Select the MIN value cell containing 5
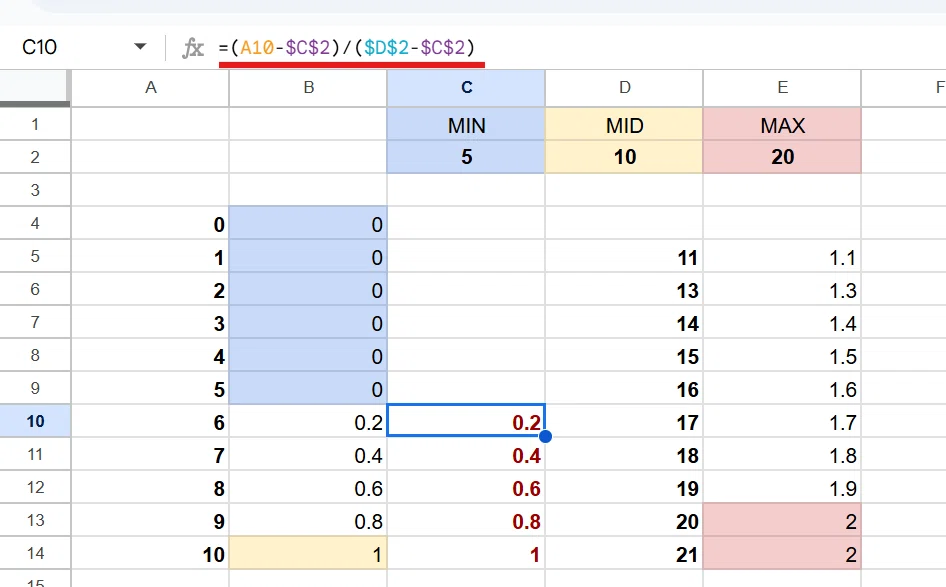This screenshot has width=946, height=587. [x=466, y=157]
